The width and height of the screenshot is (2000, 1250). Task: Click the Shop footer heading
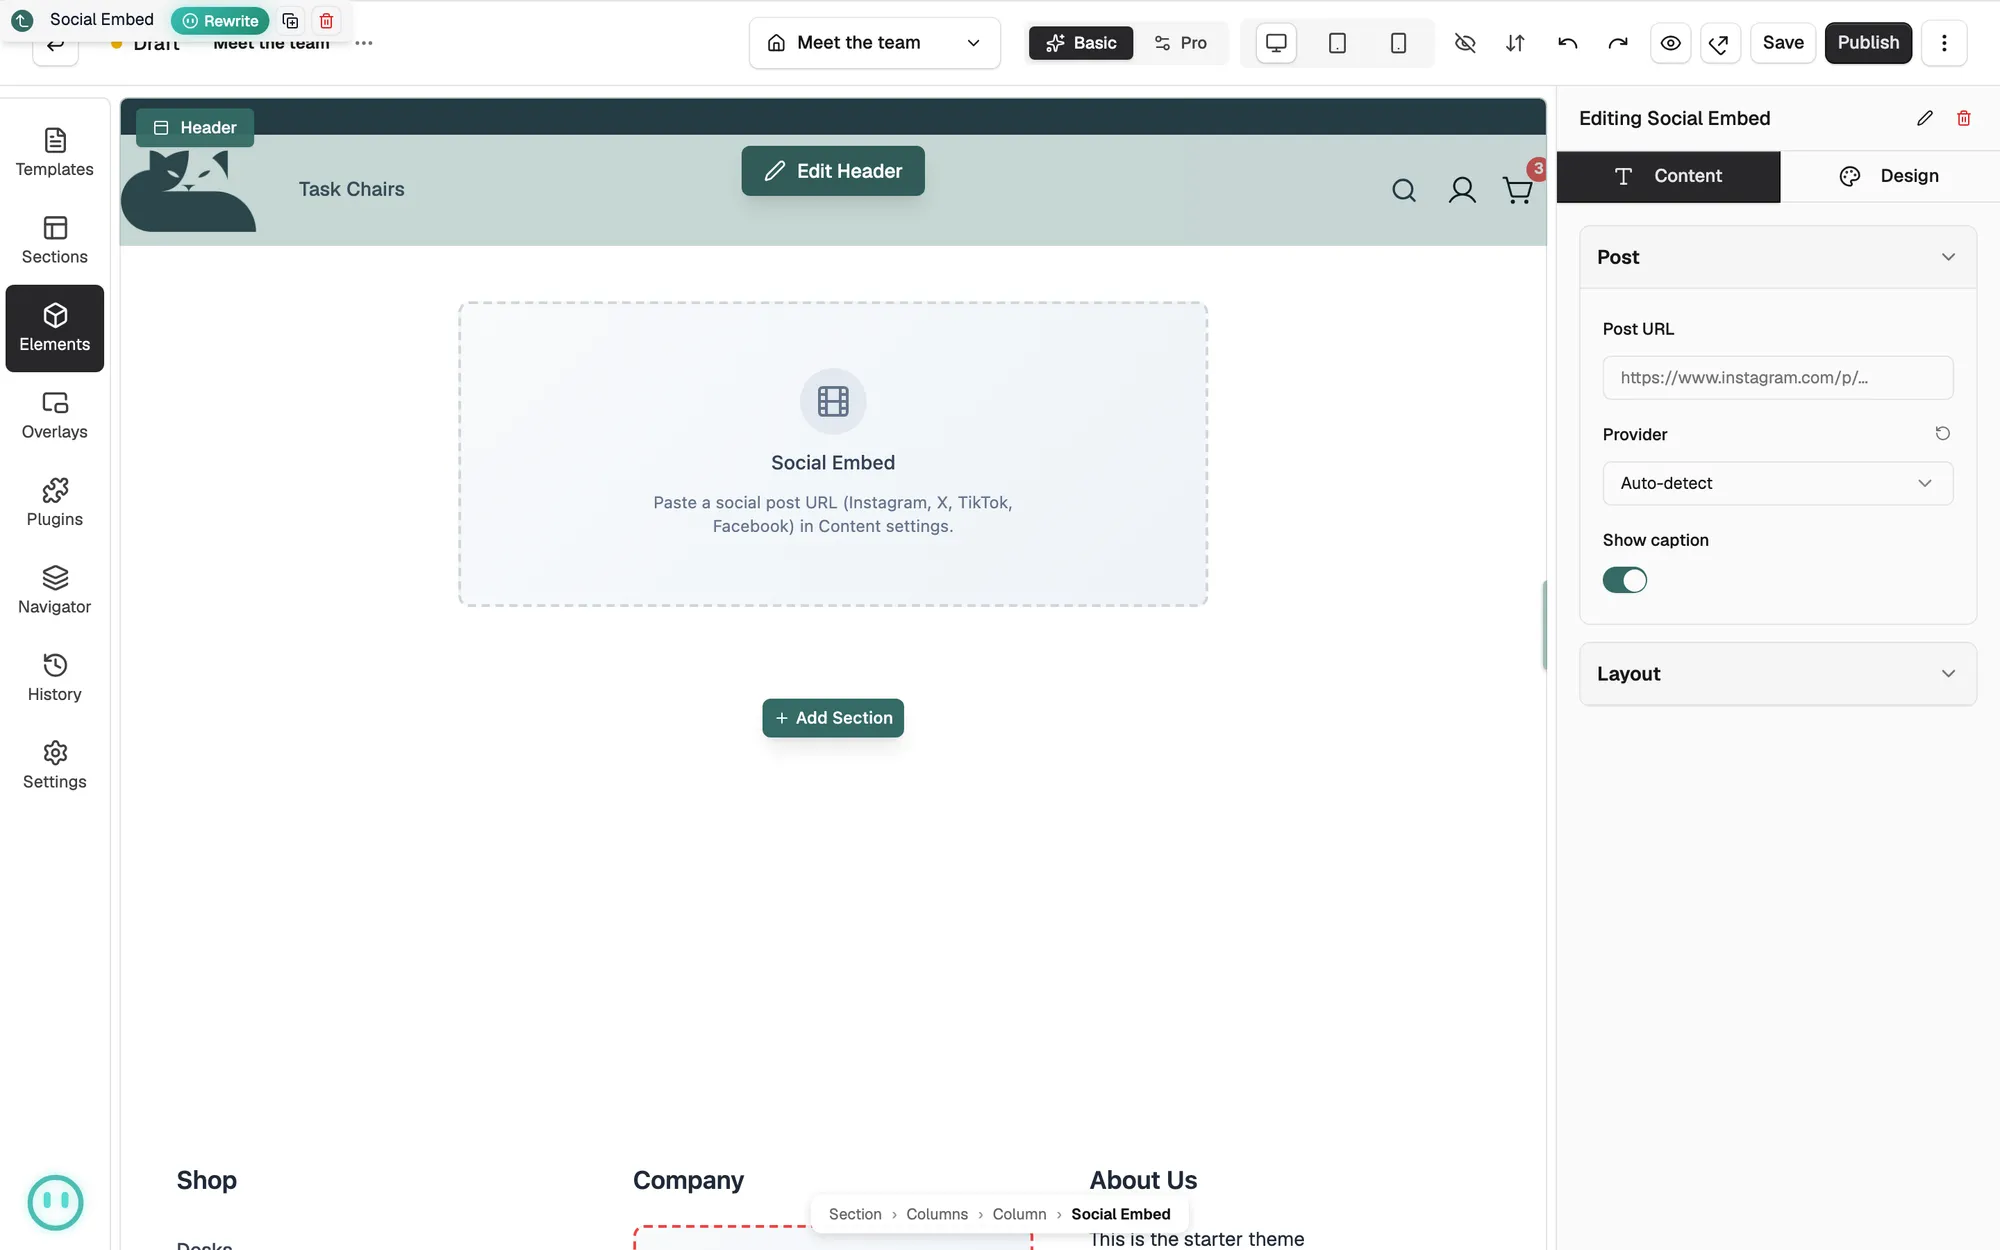pos(206,1180)
